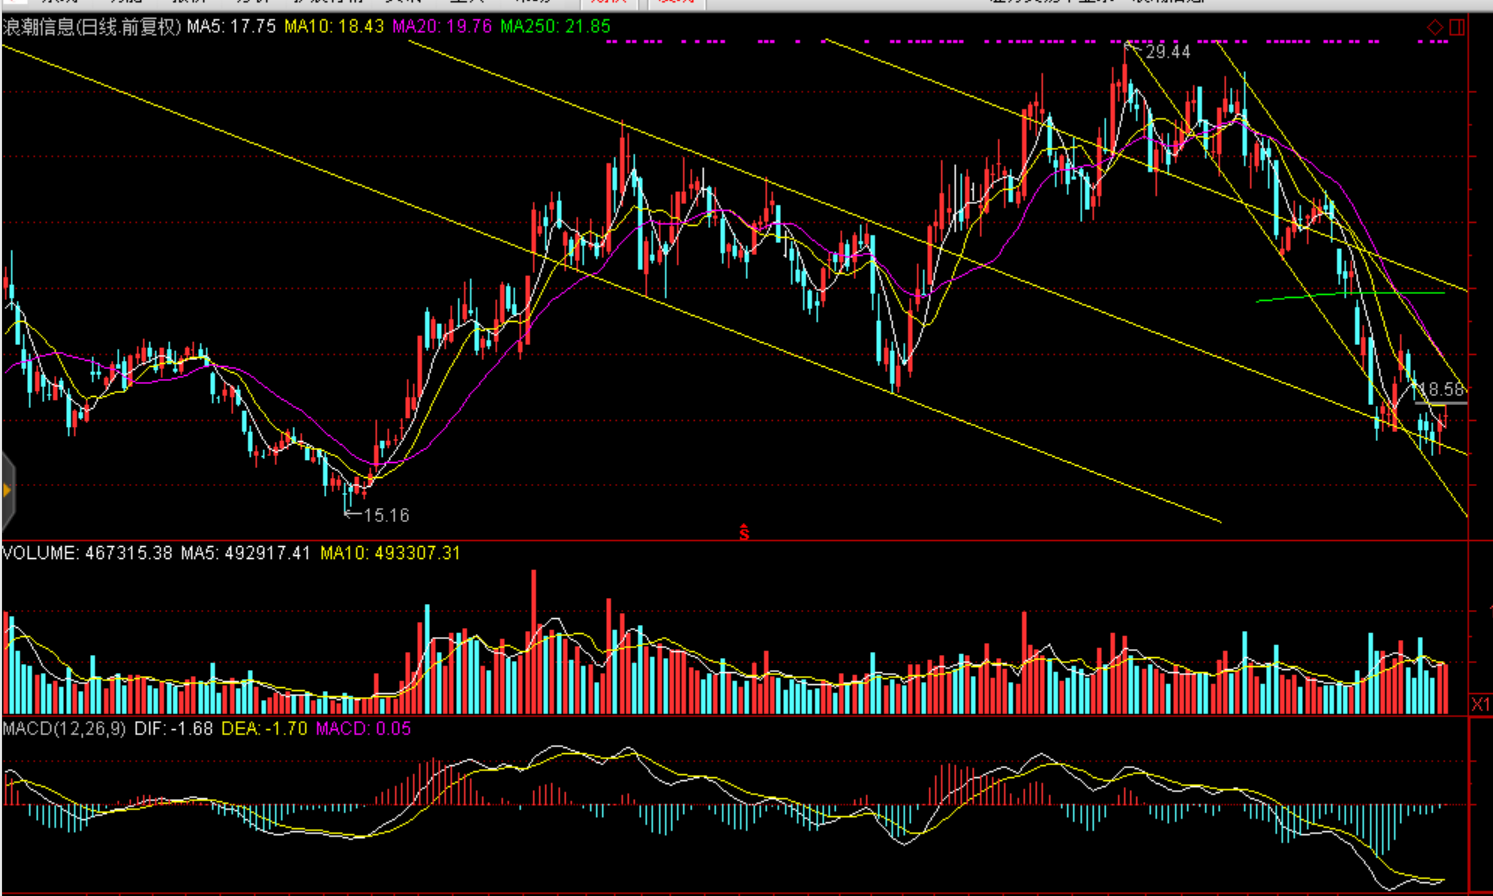Click the red S marker below the chart

(x=744, y=533)
